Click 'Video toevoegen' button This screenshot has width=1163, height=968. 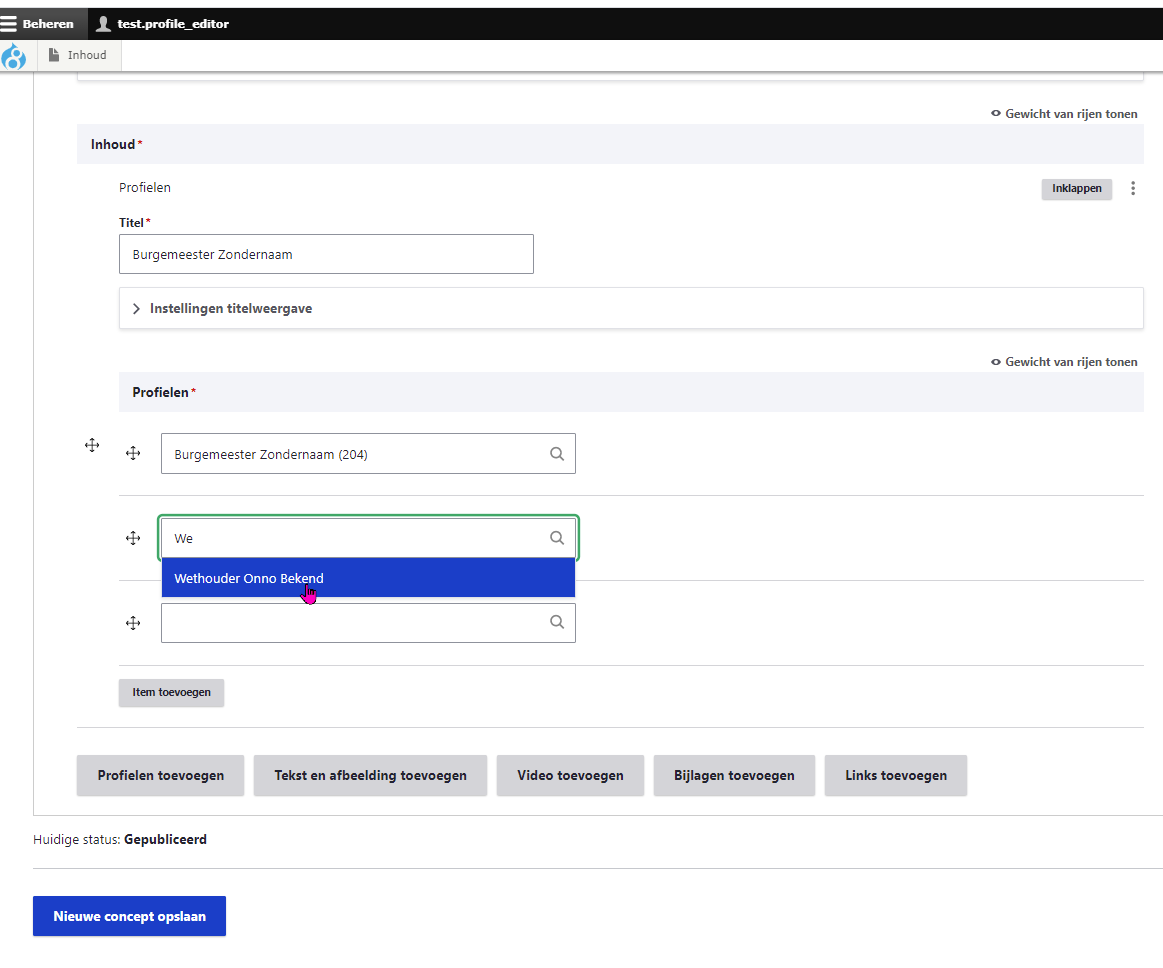570,775
